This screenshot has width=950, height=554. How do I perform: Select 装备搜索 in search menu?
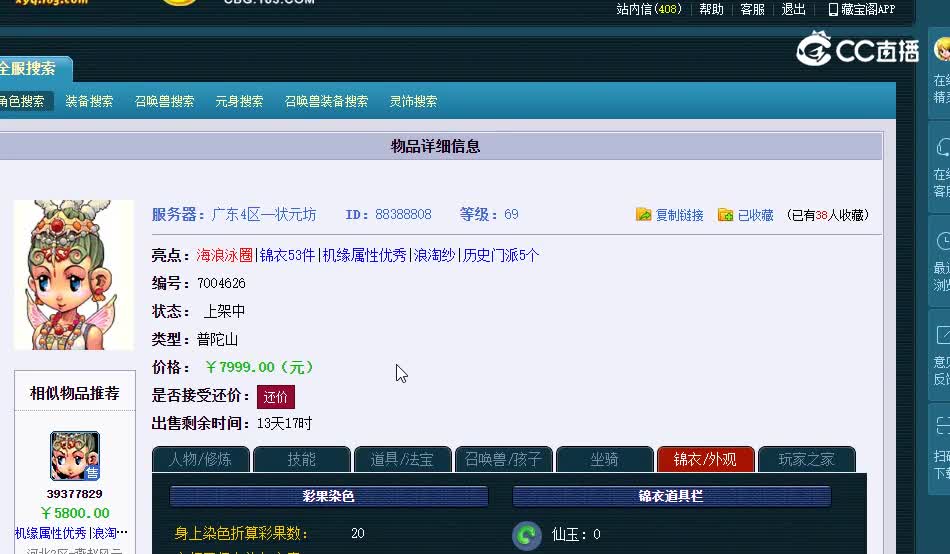pyautogui.click(x=89, y=101)
